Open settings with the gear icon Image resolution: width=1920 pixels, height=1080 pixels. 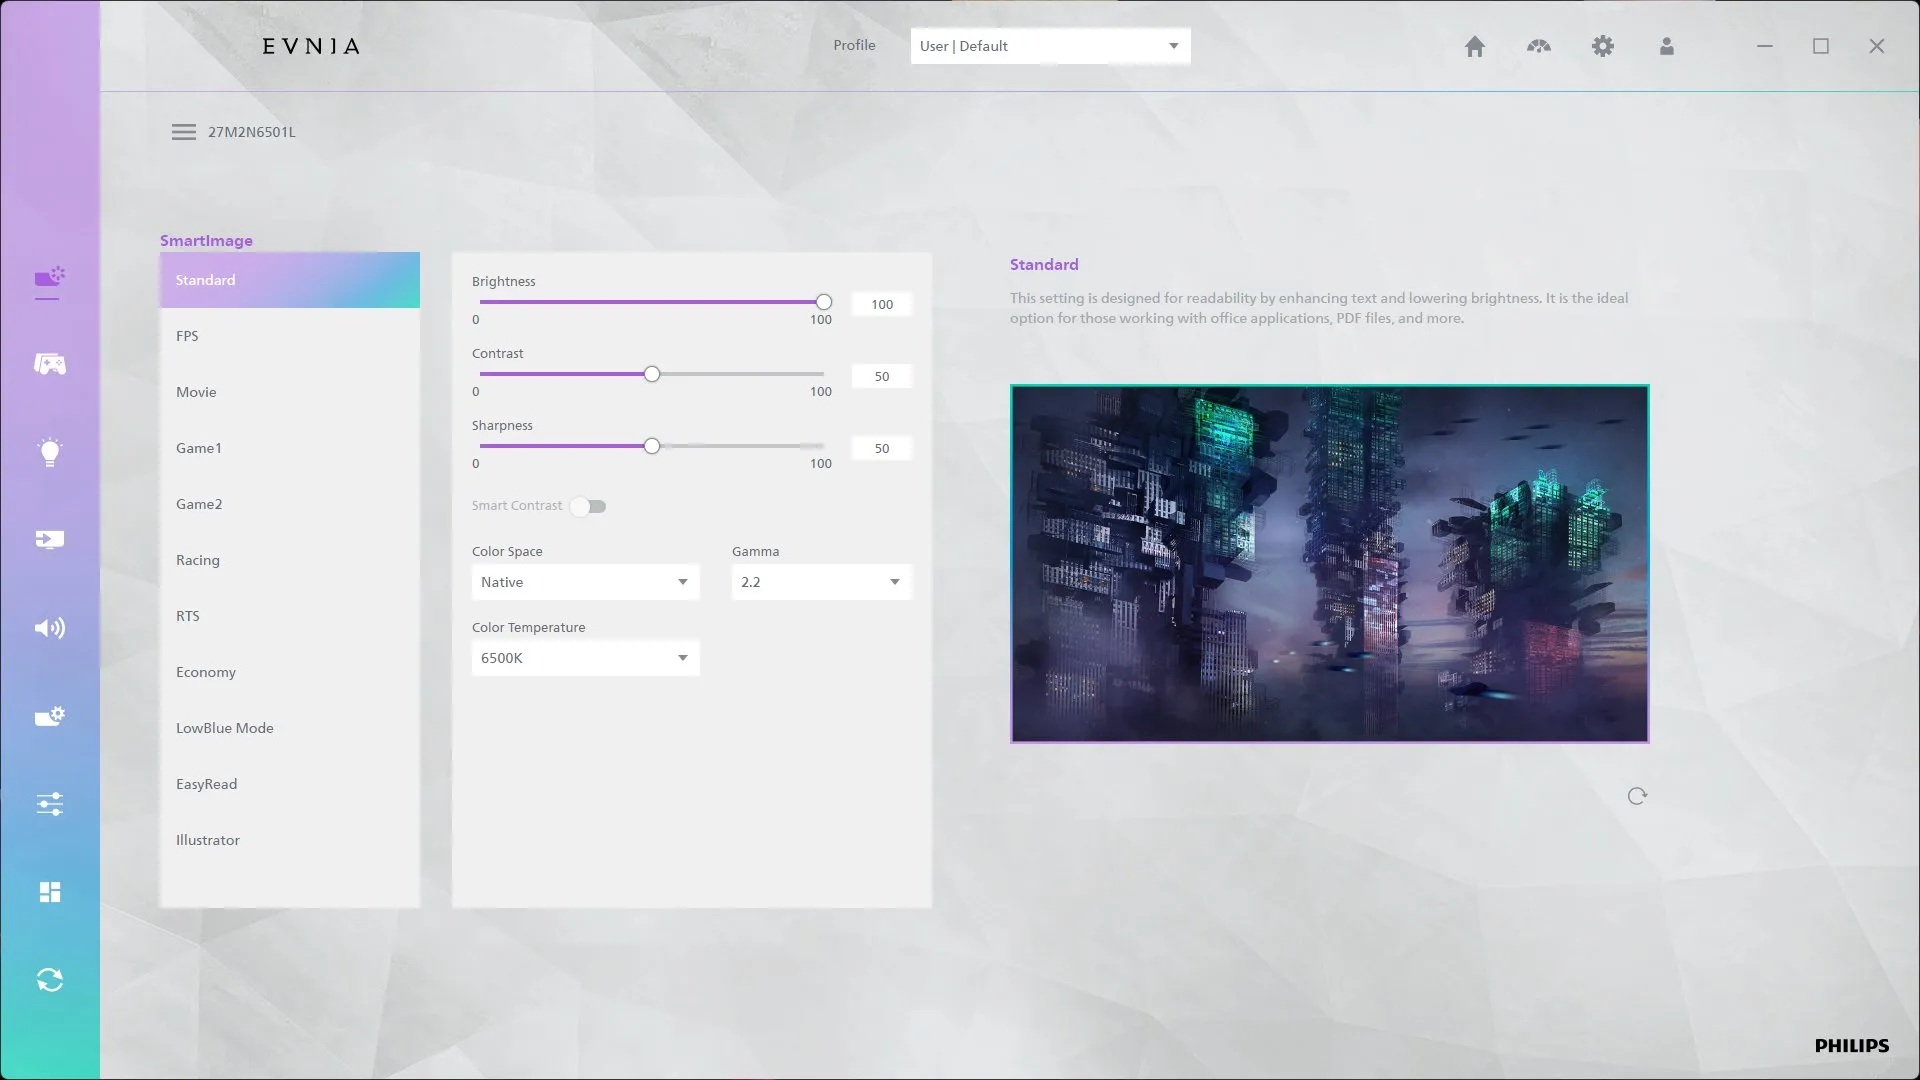[1602, 46]
